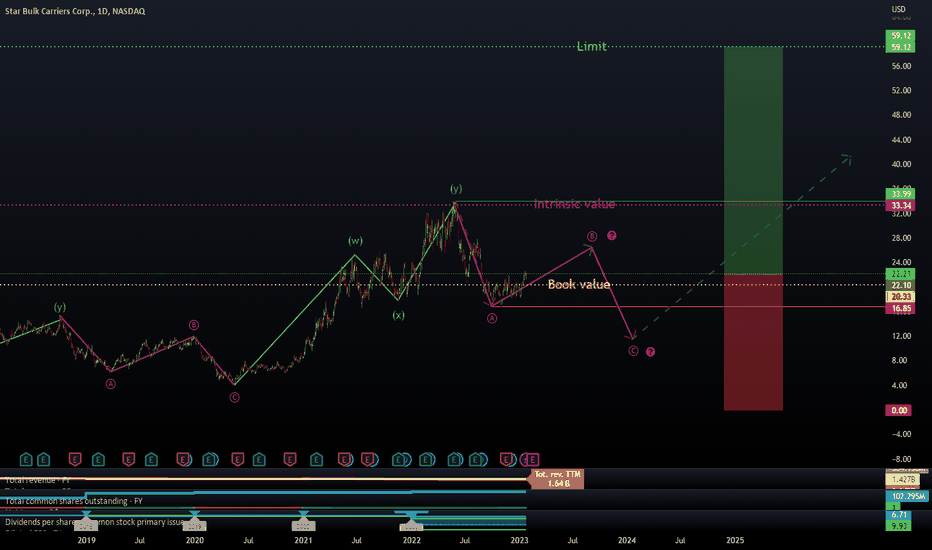Click the 16.85 red price tag
Viewport: 932px width, 550px height.
click(x=900, y=308)
